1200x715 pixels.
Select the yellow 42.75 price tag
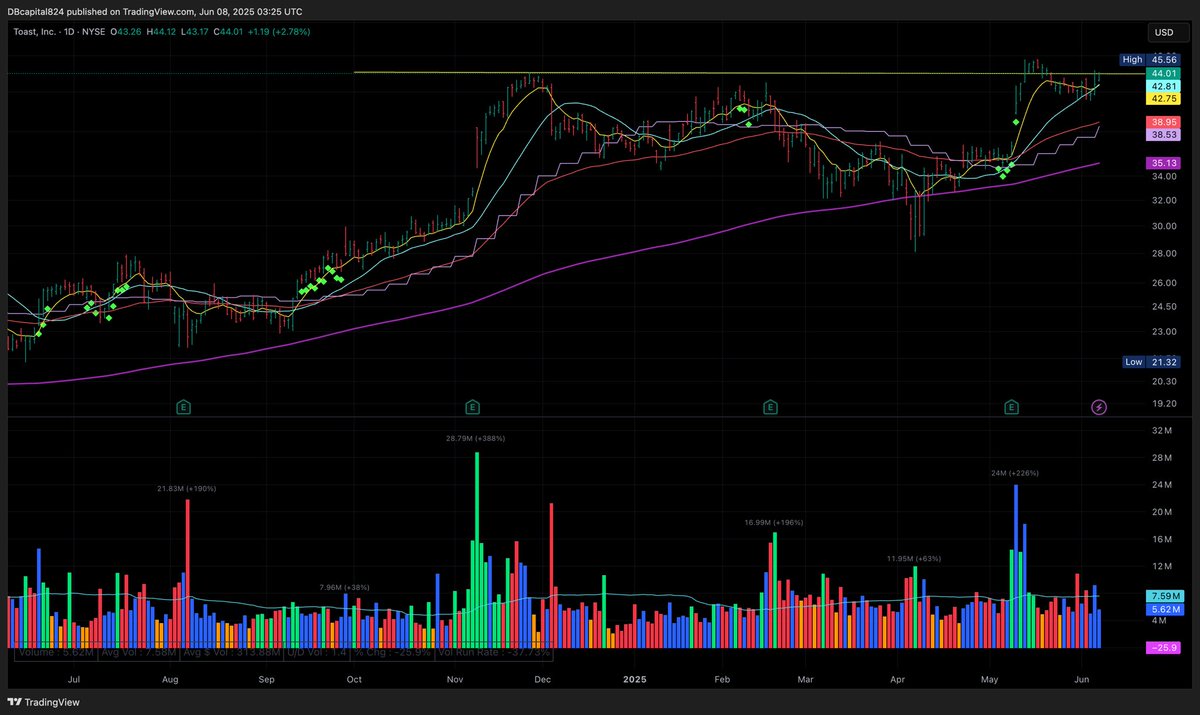(x=1163, y=99)
